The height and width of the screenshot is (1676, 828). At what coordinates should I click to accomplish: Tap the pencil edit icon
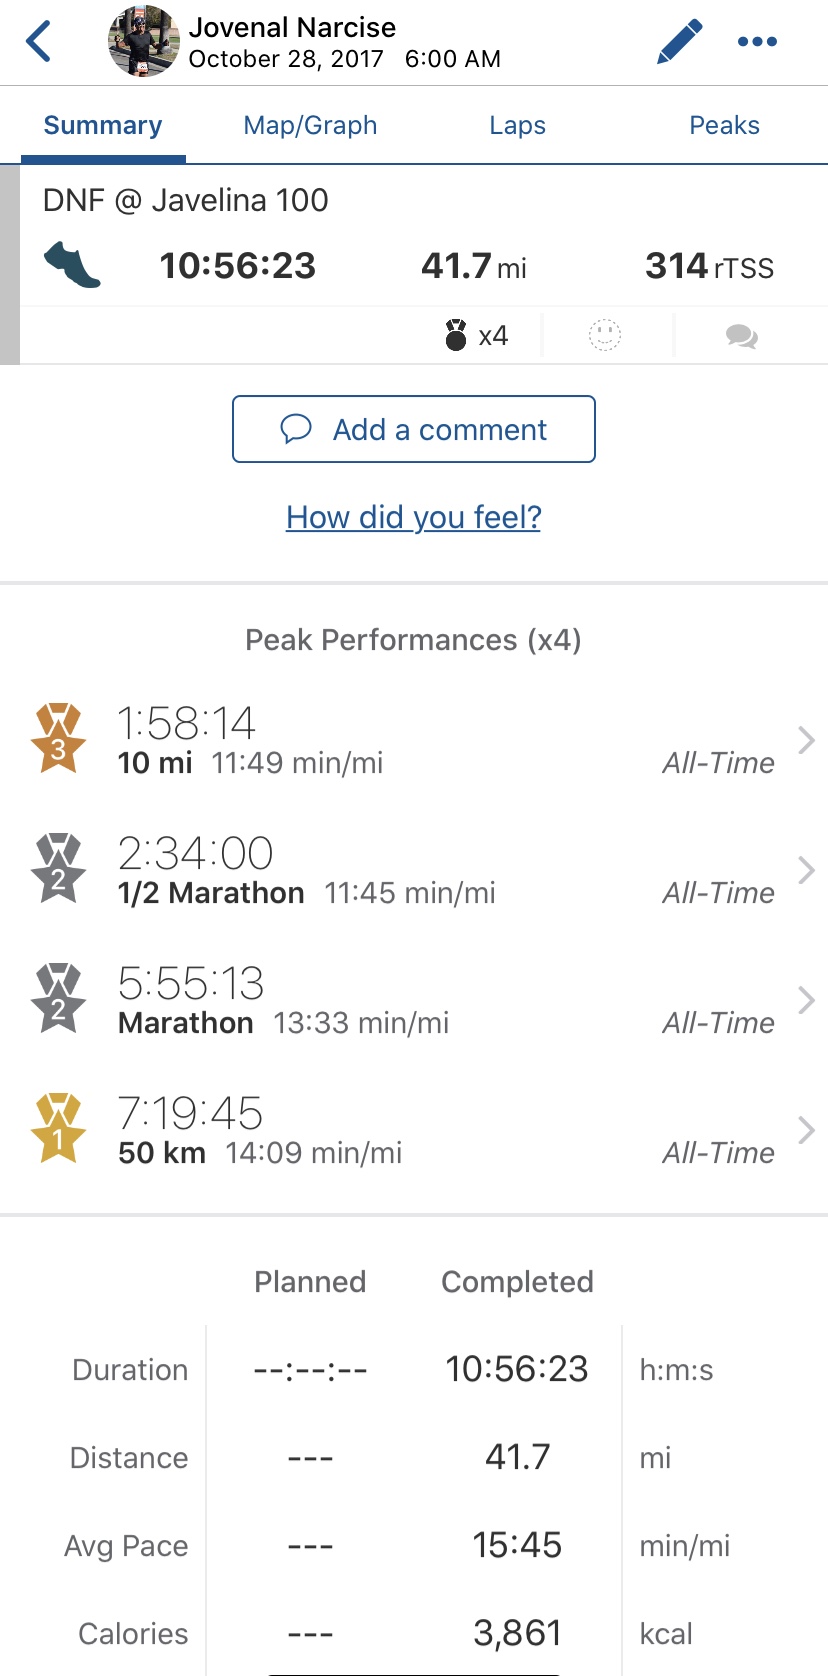coord(679,42)
